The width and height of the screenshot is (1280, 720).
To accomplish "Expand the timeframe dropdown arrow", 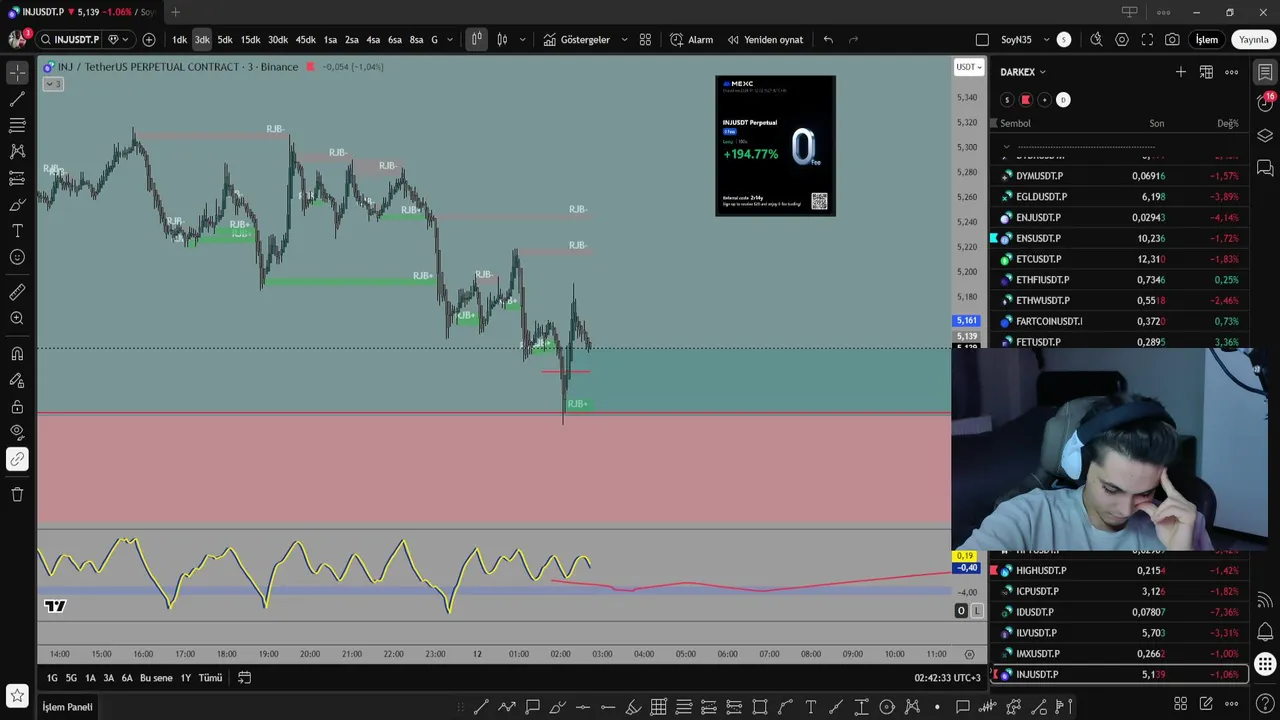I will pyautogui.click(x=450, y=40).
